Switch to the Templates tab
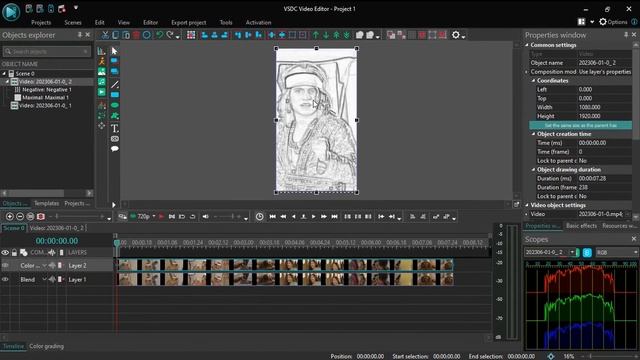Screen dimensions: 640x360 click(x=46, y=203)
